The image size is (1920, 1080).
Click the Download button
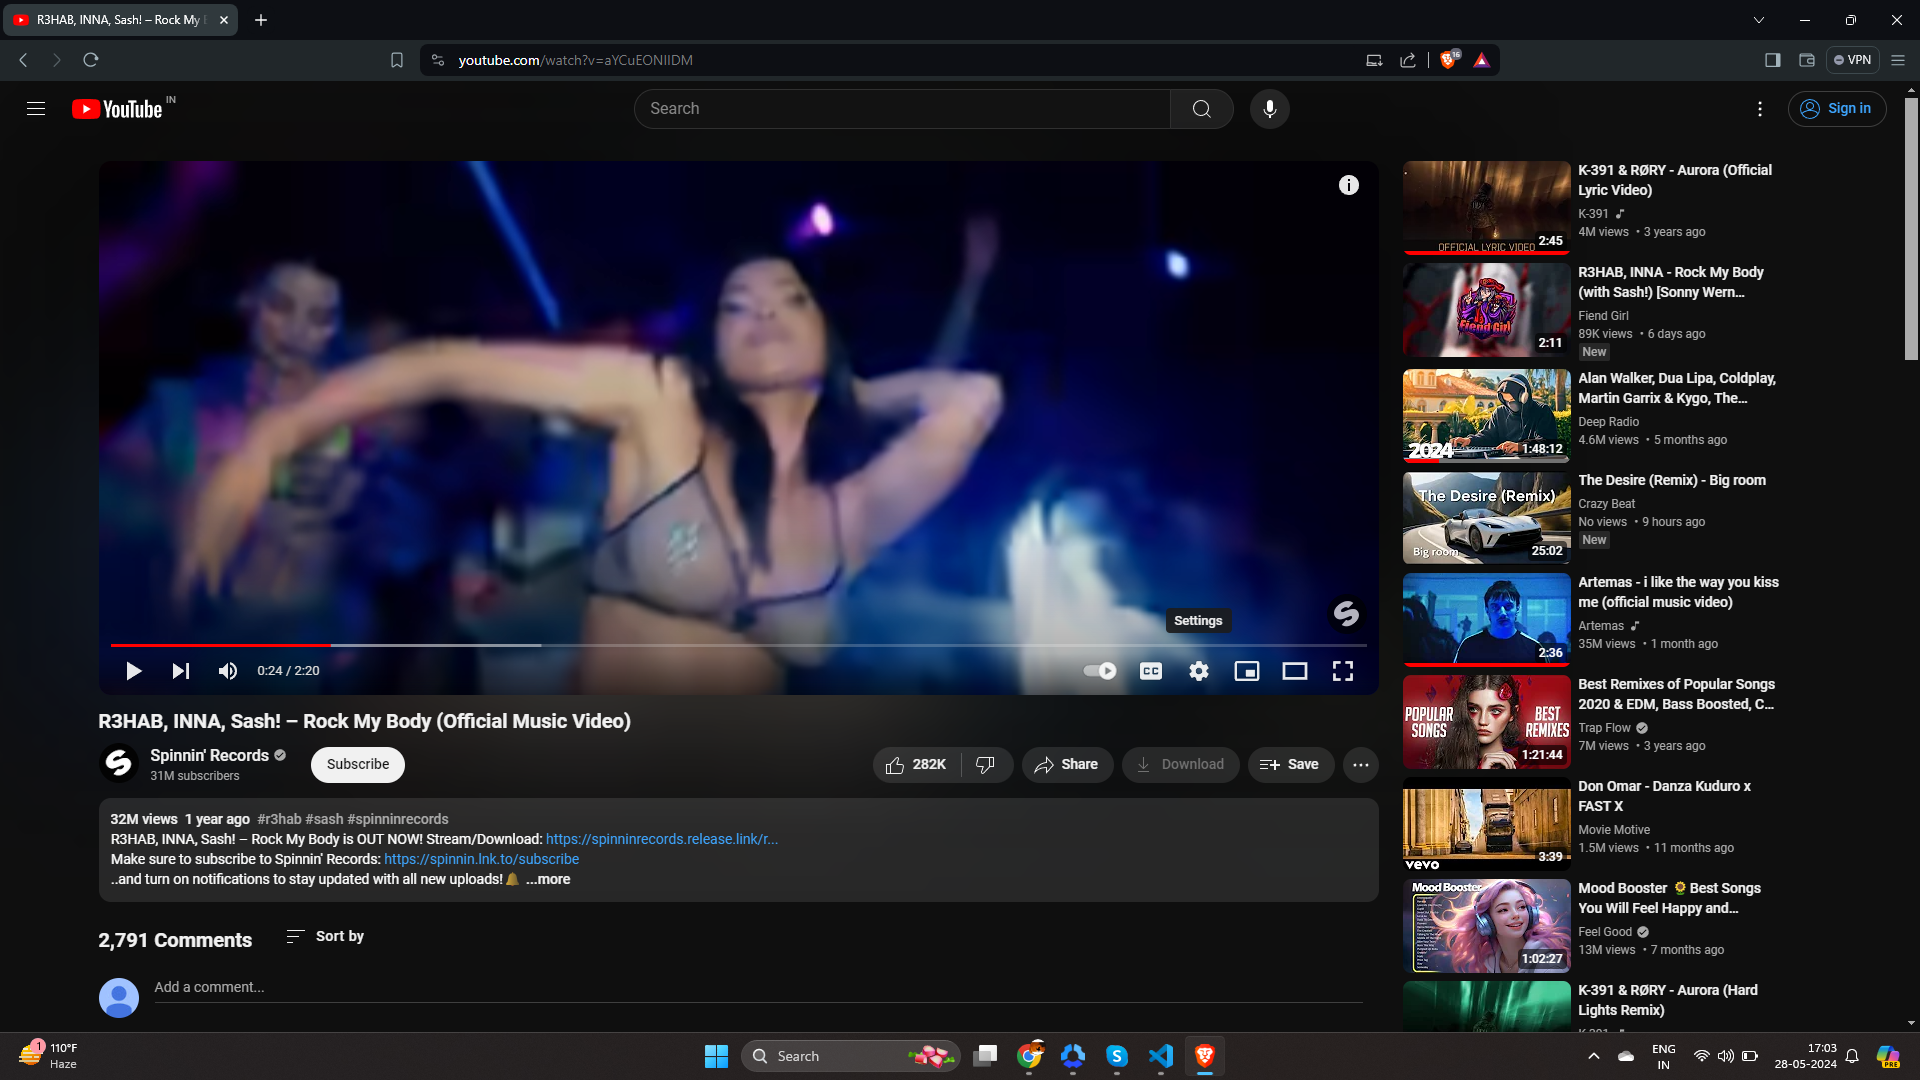click(1180, 765)
